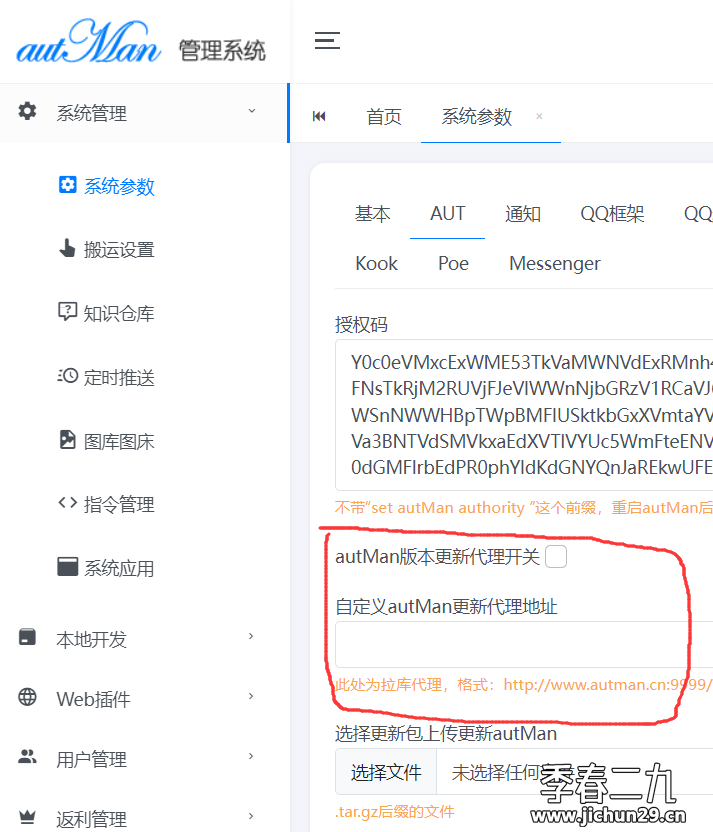Expand the 返利管理 submenu arrow

(251, 816)
